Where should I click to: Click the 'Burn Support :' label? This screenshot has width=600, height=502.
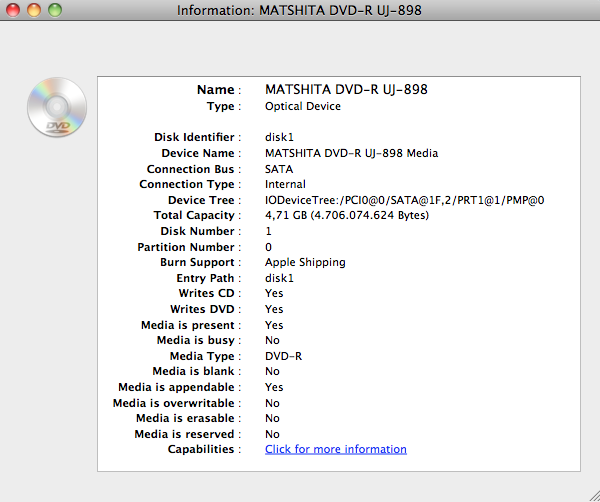click(x=201, y=262)
